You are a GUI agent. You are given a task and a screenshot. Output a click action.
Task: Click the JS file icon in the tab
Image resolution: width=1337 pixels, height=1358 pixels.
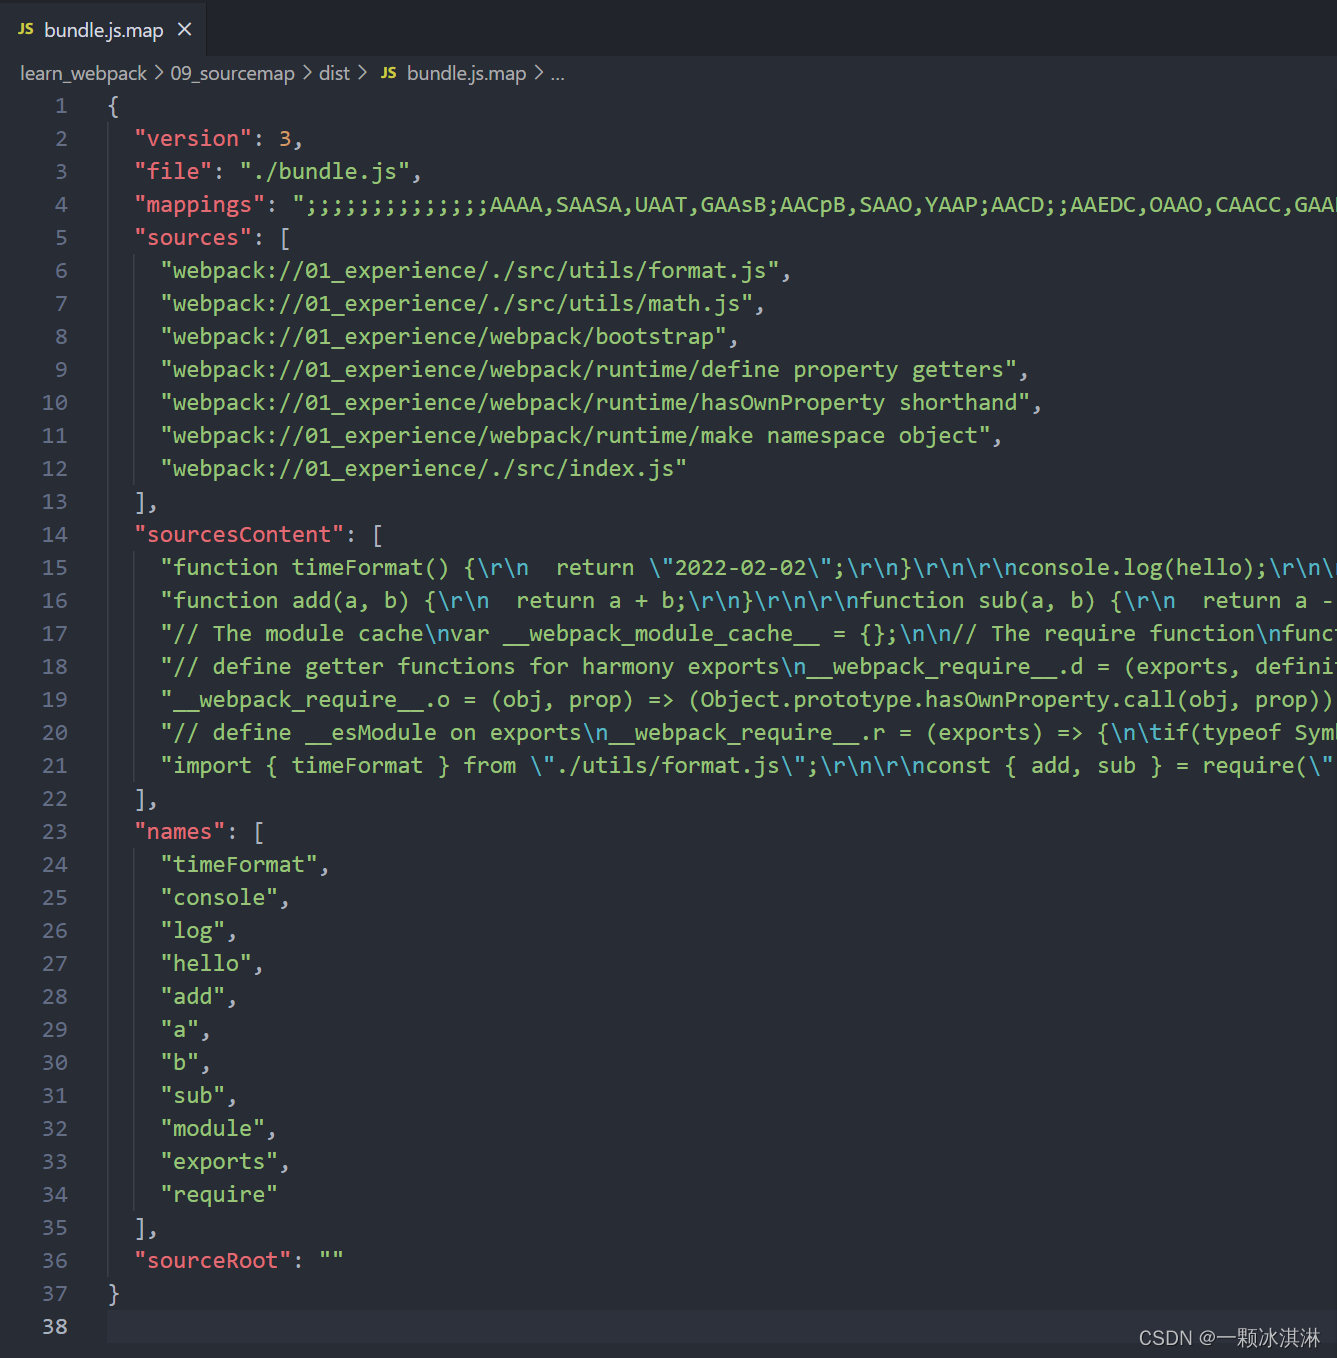[x=26, y=30]
